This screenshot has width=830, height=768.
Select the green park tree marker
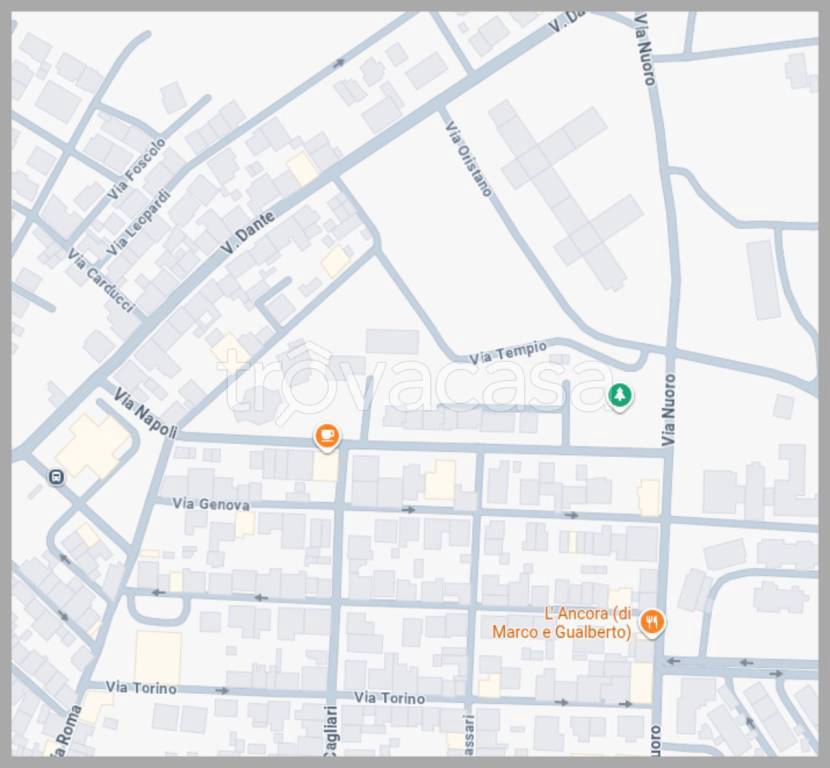[620, 396]
